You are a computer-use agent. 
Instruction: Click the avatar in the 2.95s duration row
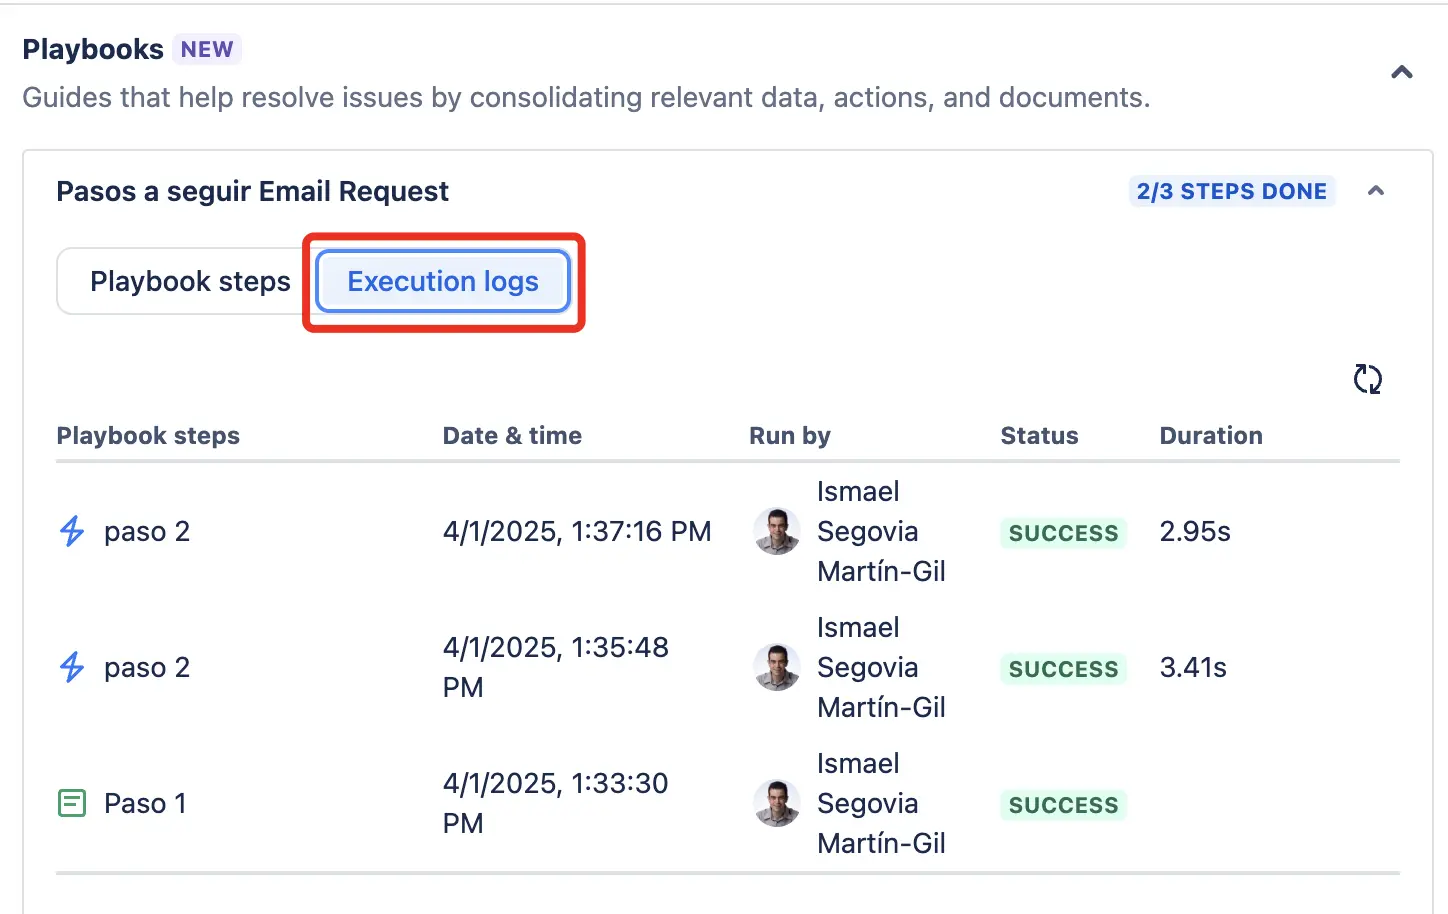(777, 531)
